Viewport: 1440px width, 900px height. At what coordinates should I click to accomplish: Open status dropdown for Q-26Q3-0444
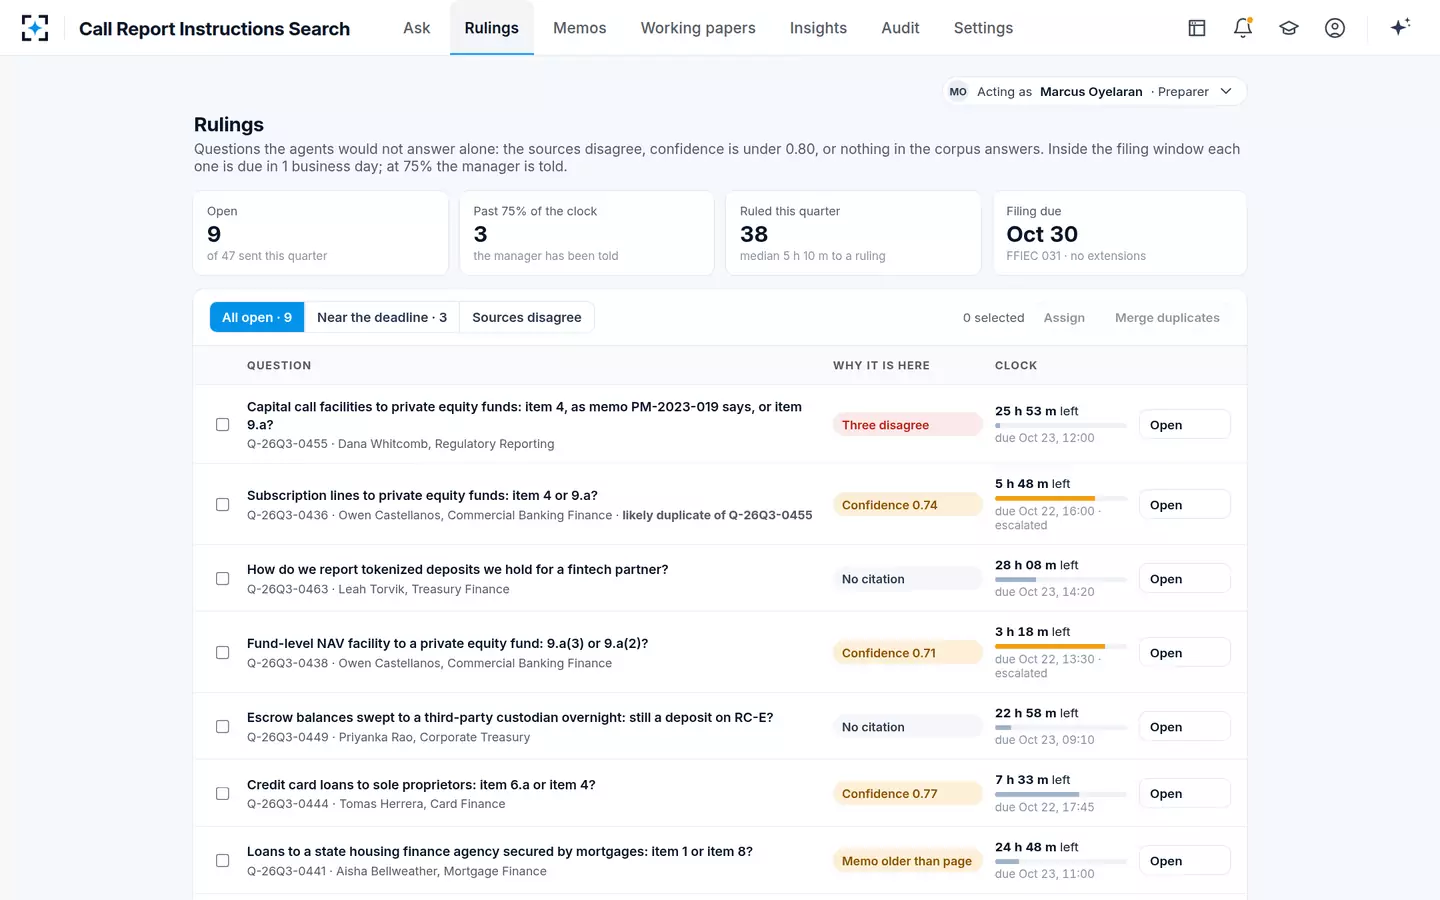coord(1184,794)
